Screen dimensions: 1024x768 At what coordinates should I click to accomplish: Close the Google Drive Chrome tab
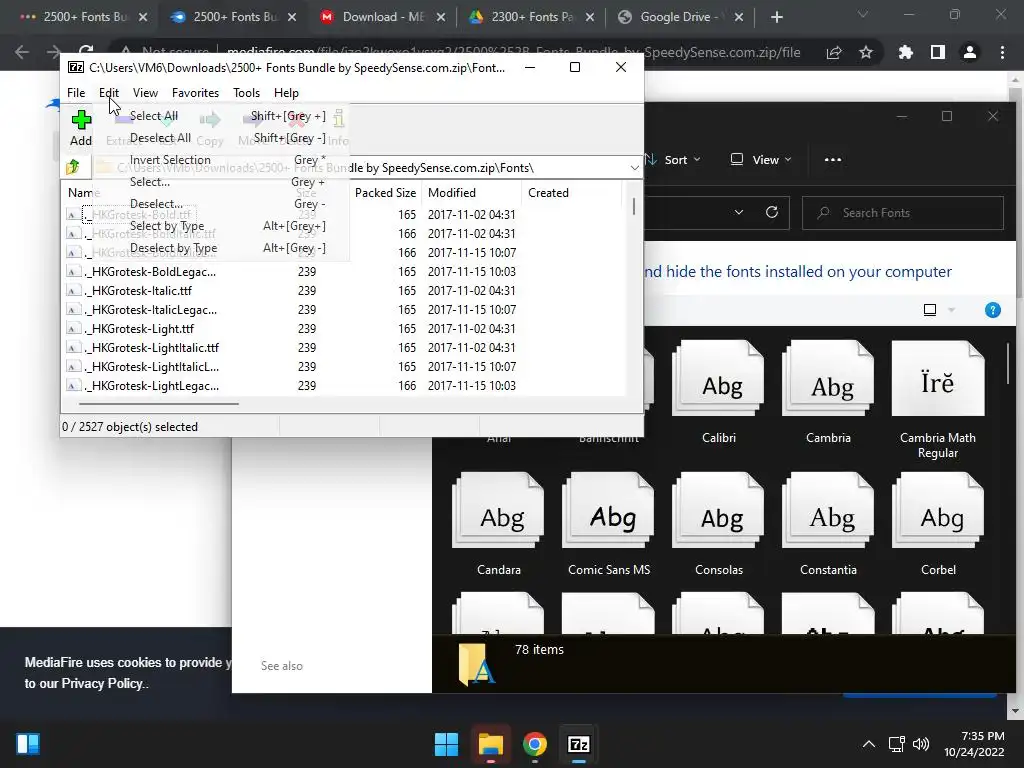point(739,17)
